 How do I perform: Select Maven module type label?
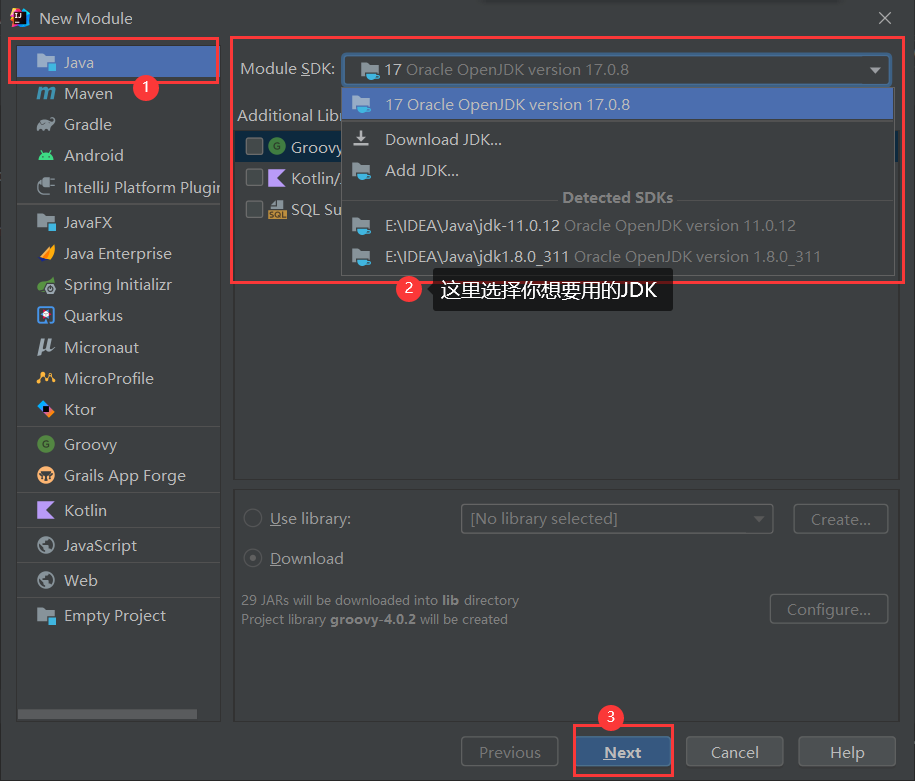coord(88,93)
